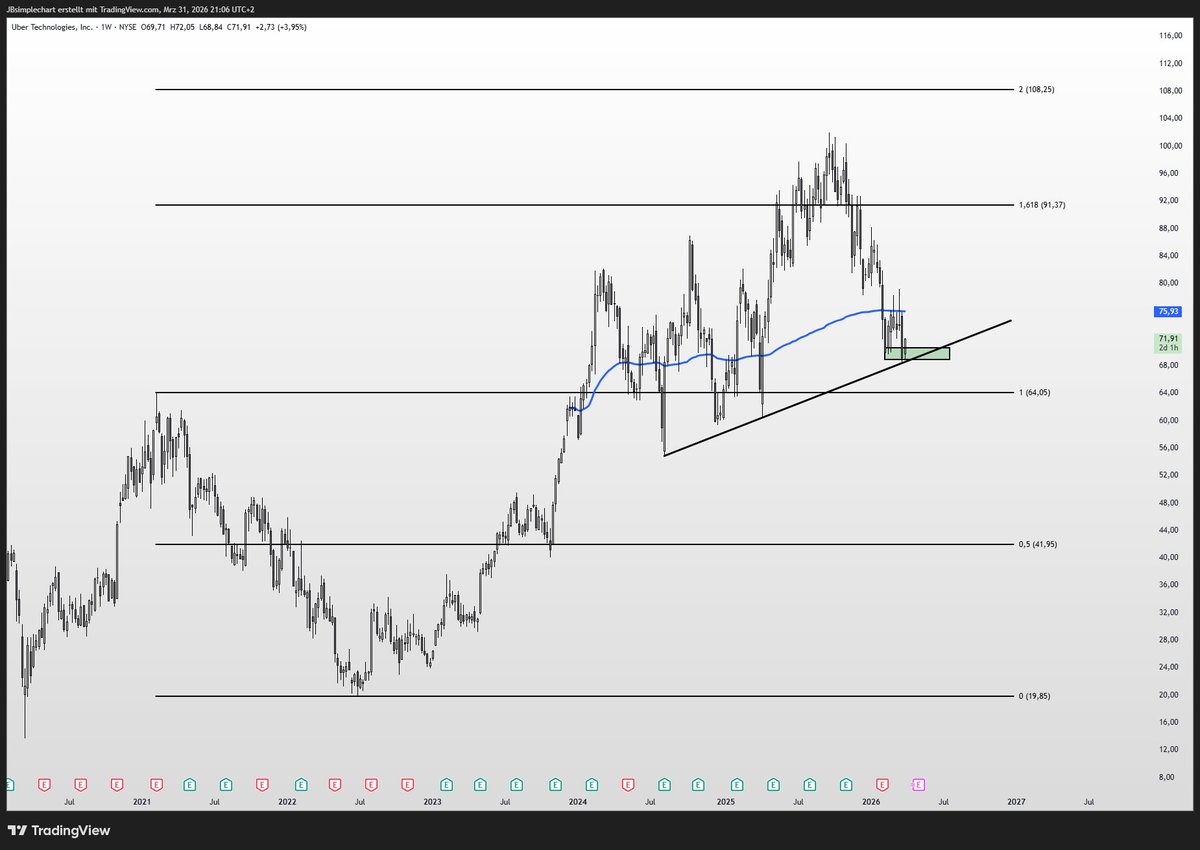Click the 2022 label on time axis
This screenshot has height=850, width=1200.
(x=287, y=802)
